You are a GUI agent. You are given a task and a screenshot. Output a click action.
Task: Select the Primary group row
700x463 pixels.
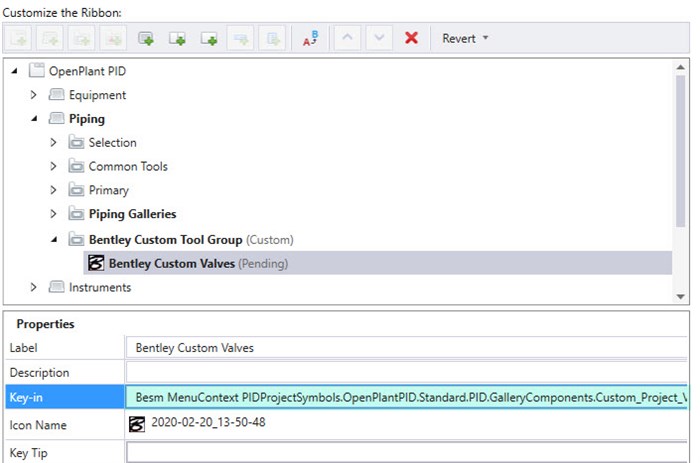[108, 190]
